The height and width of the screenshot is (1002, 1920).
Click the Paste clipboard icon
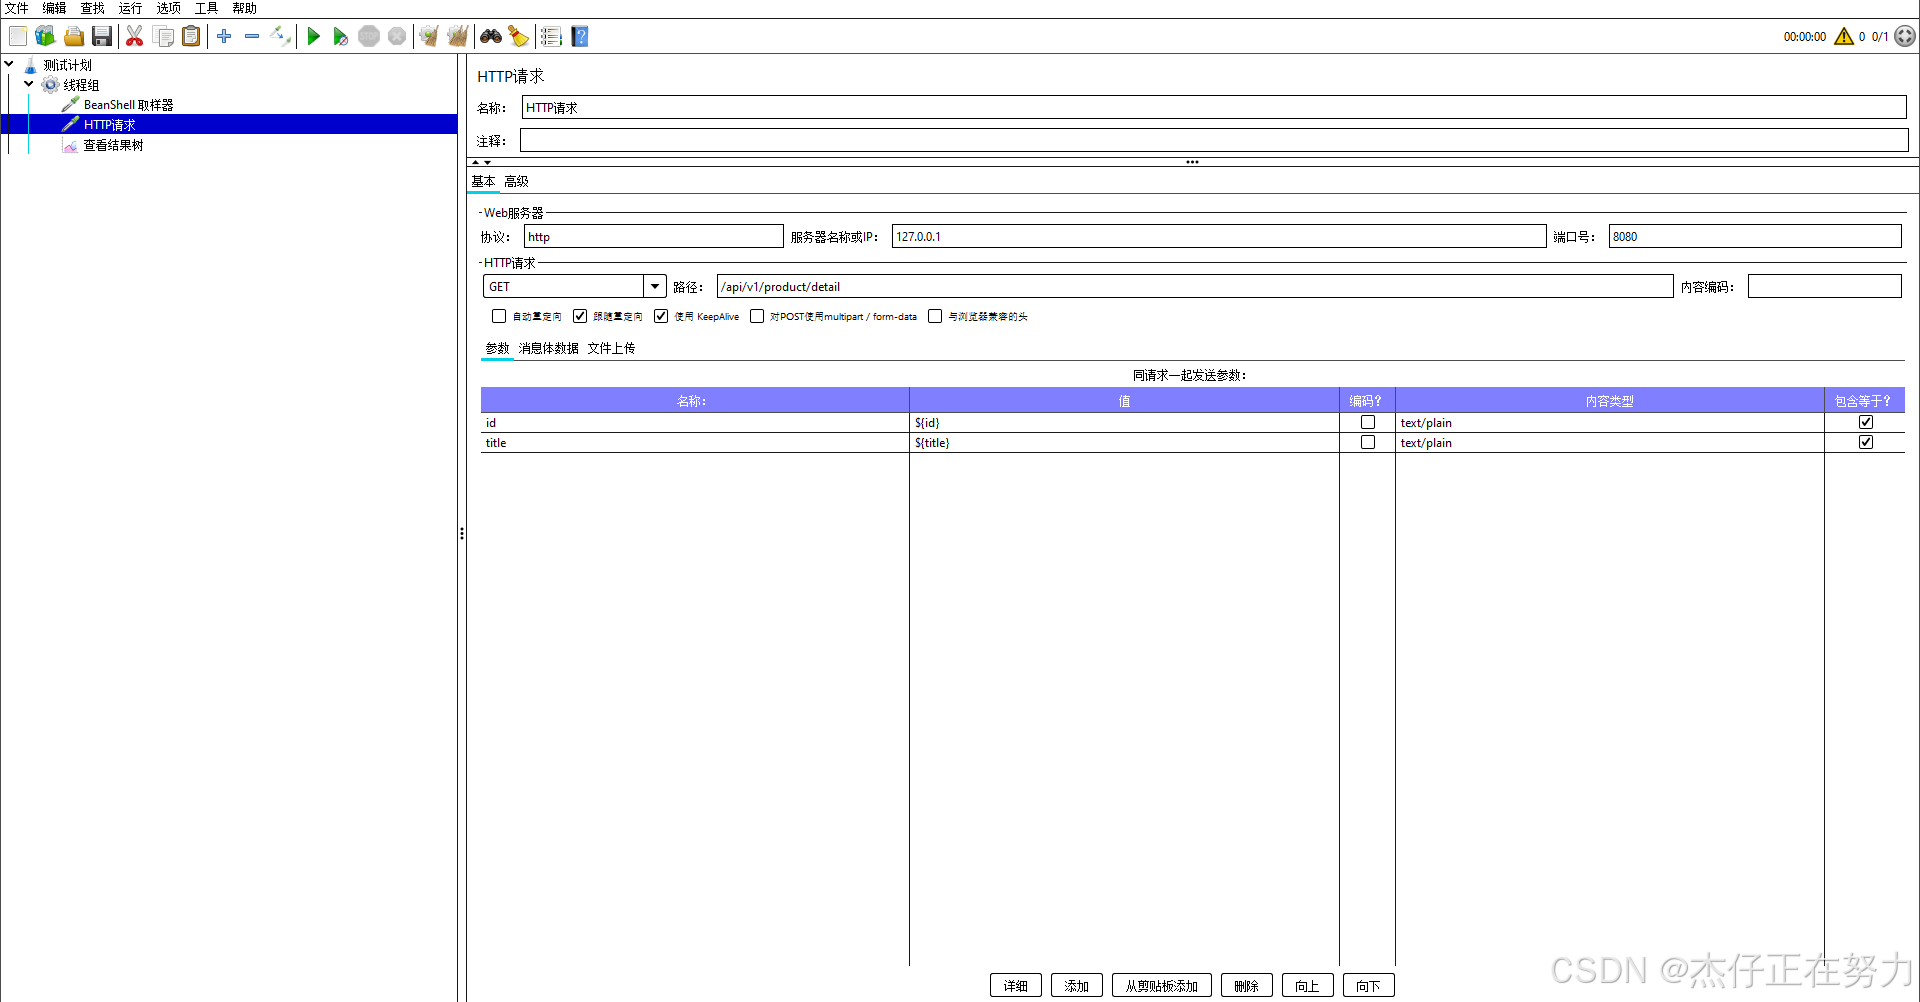tap(191, 37)
